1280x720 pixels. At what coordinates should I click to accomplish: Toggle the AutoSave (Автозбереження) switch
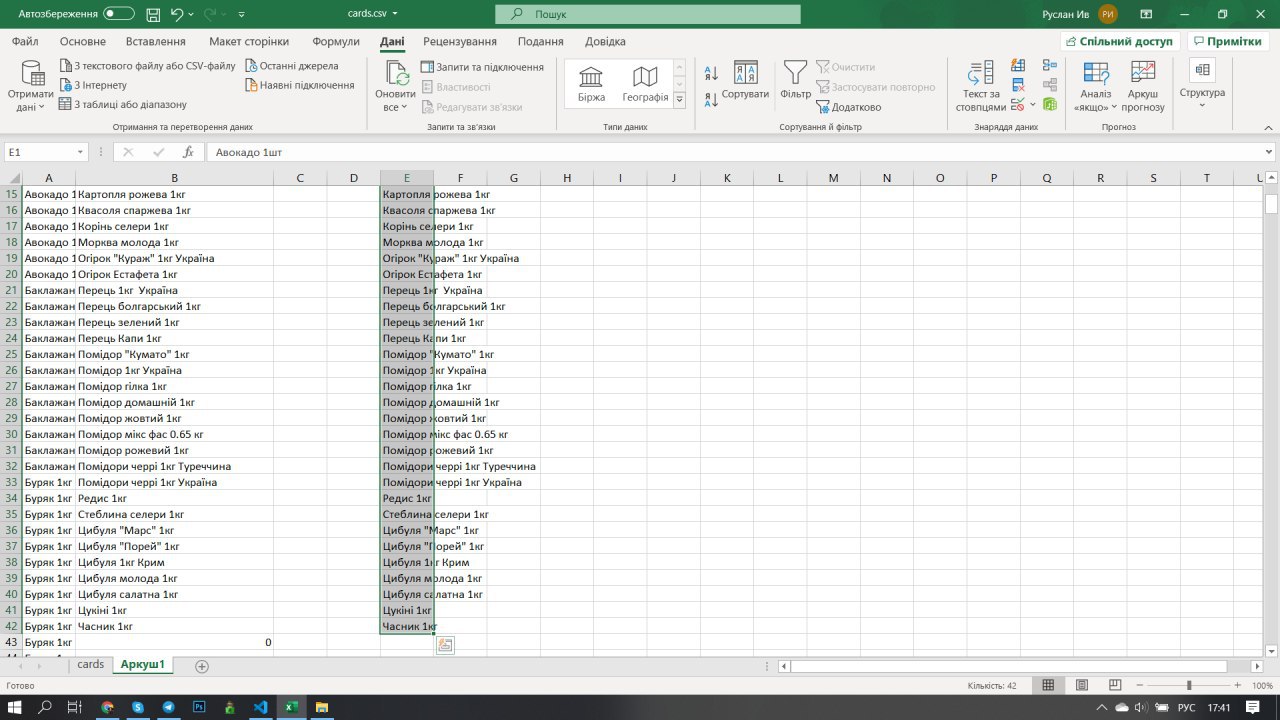tap(119, 14)
